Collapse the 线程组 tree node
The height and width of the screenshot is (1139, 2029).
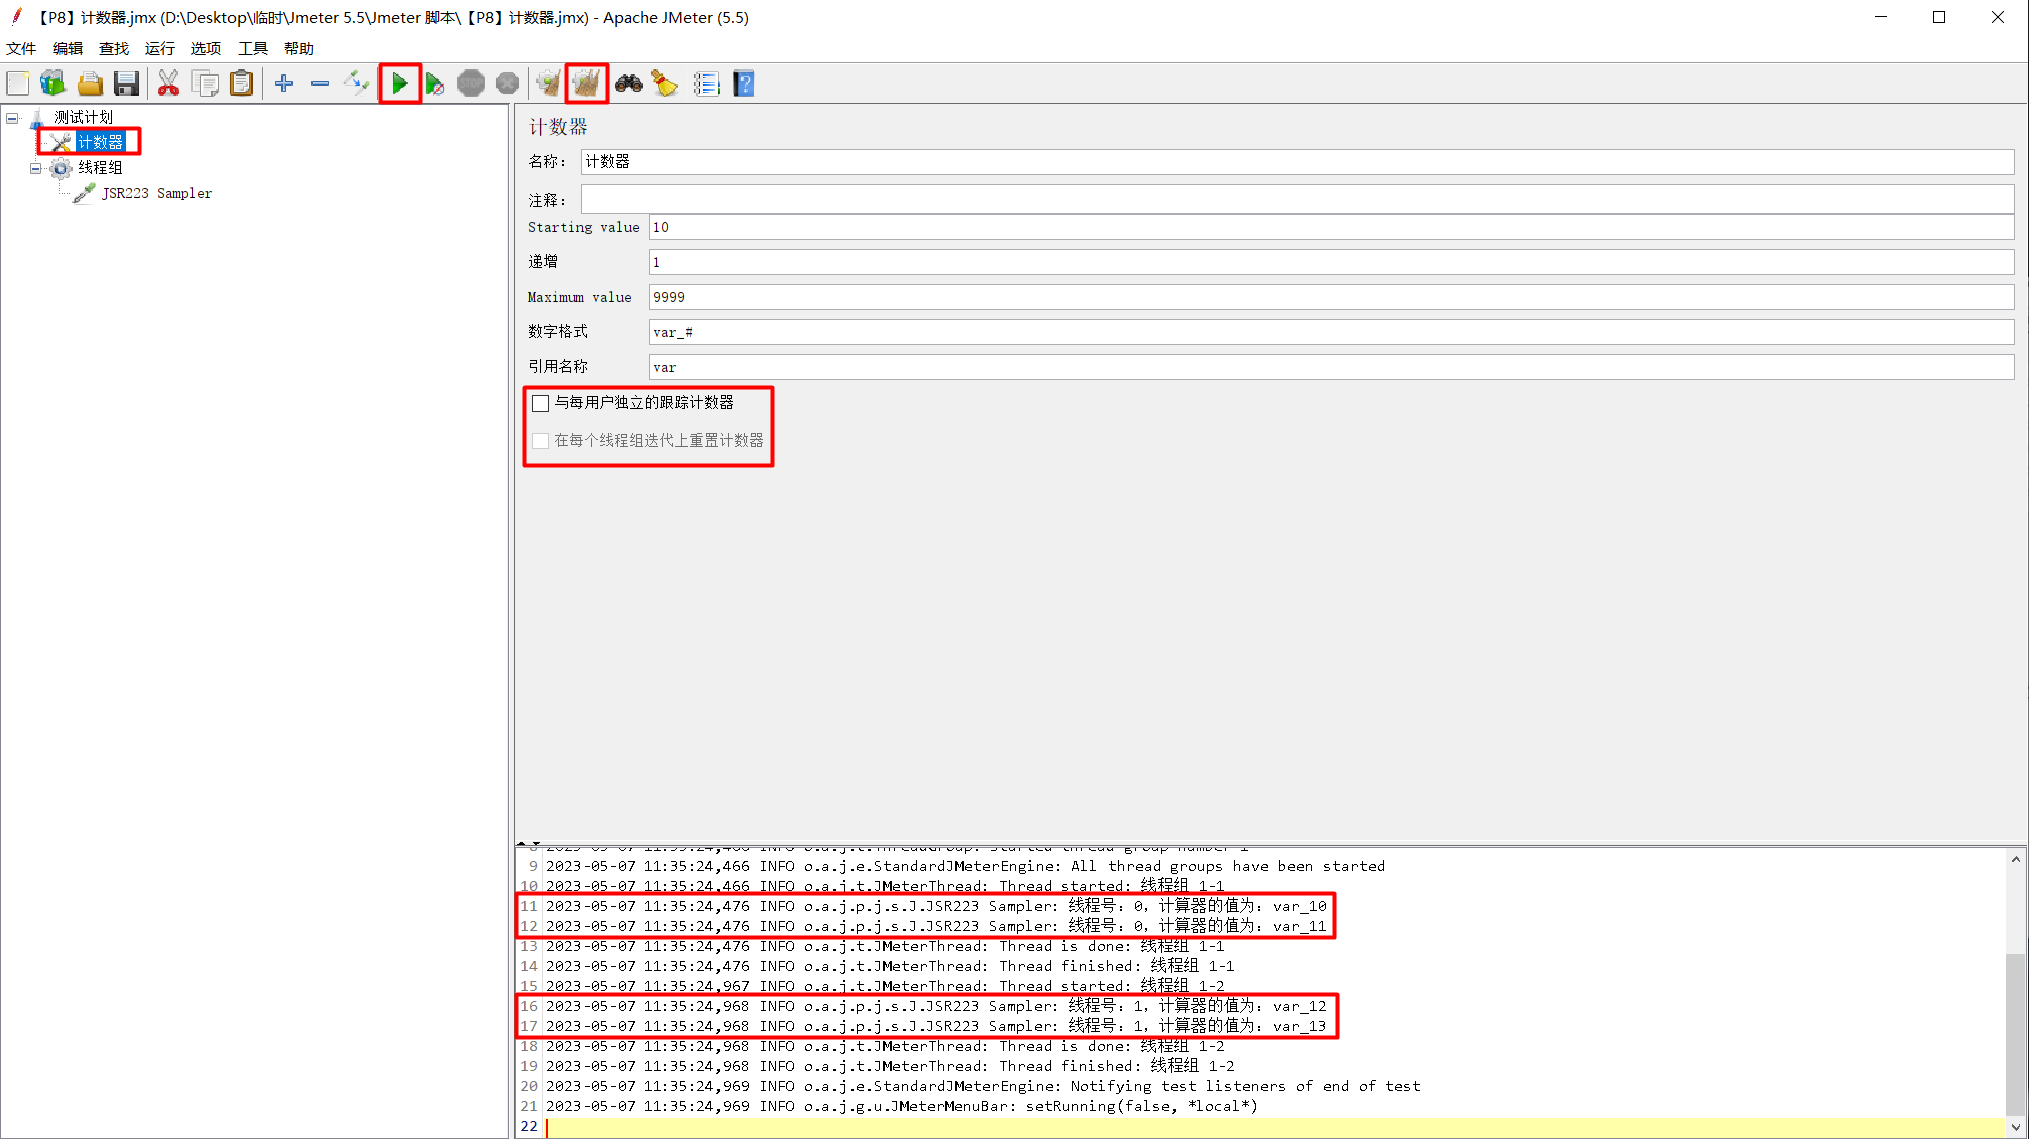(35, 168)
